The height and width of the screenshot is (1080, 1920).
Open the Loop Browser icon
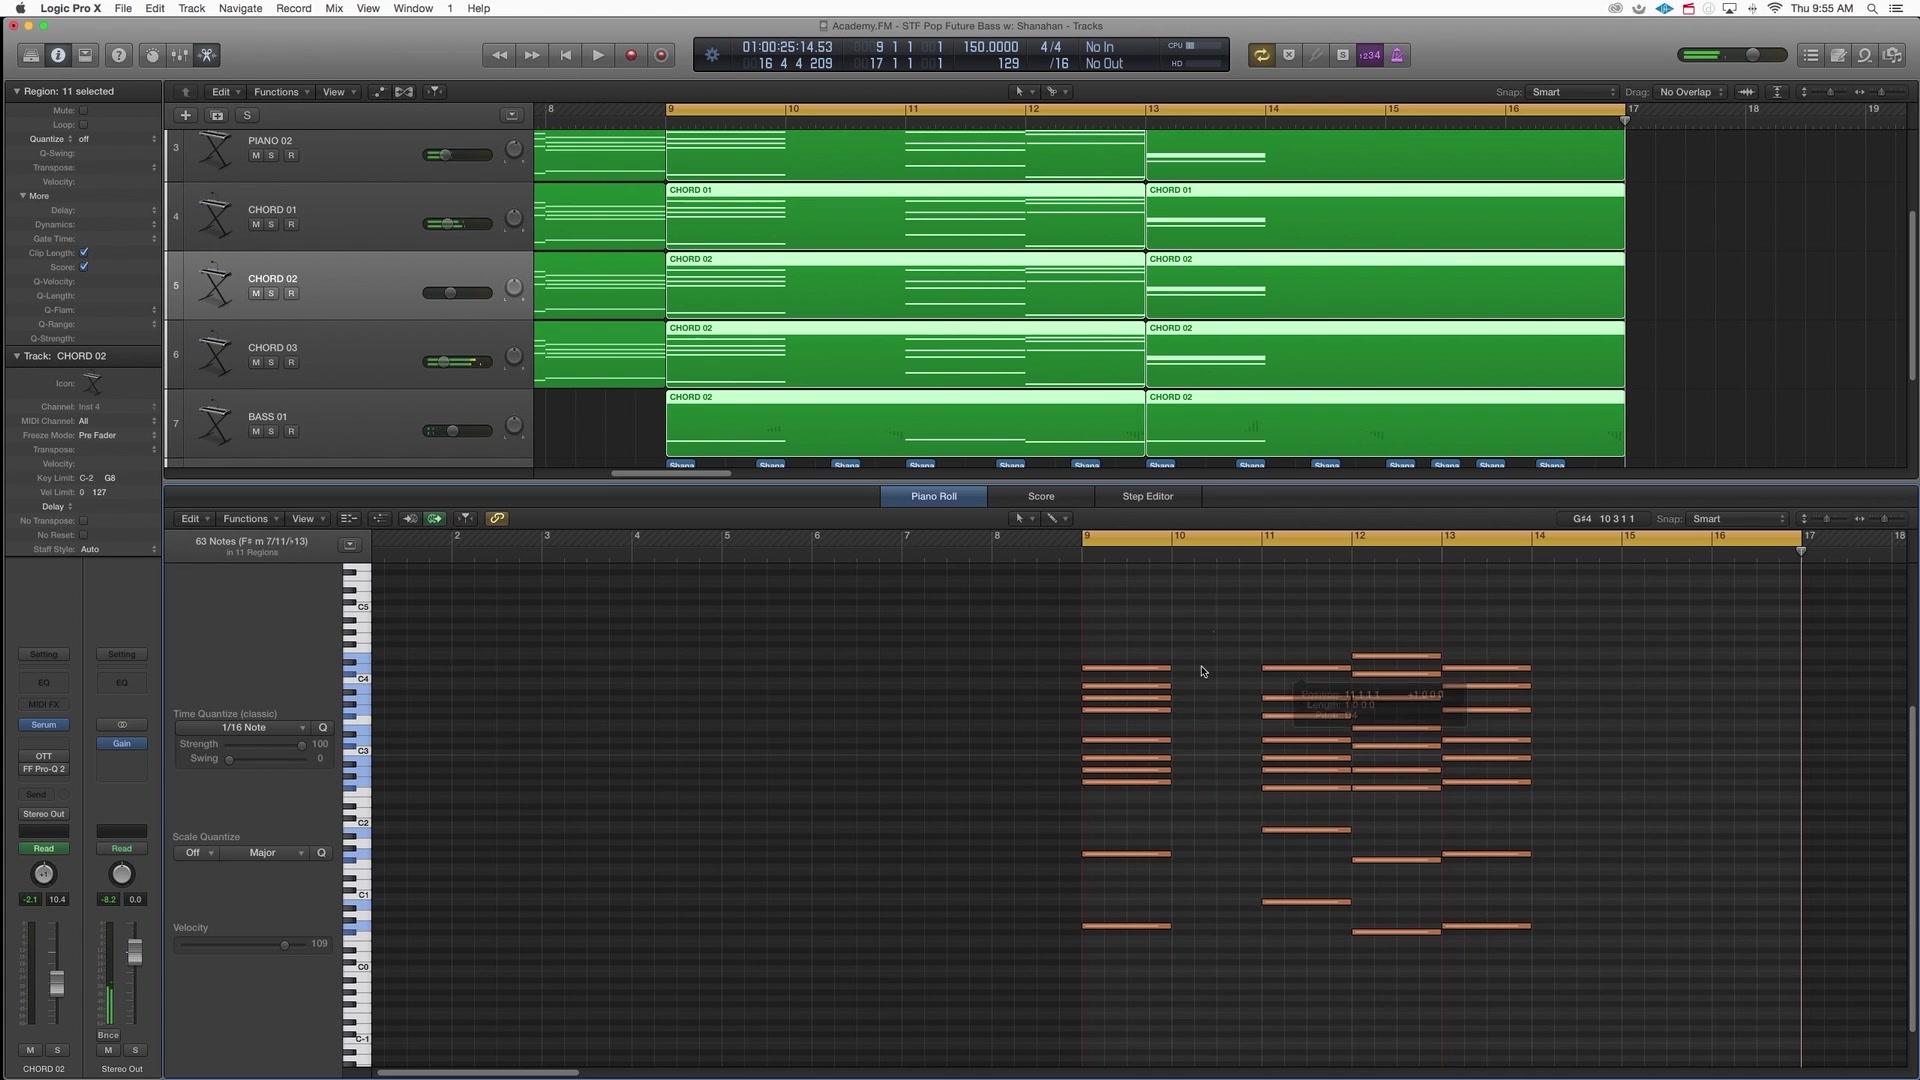pyautogui.click(x=1864, y=55)
